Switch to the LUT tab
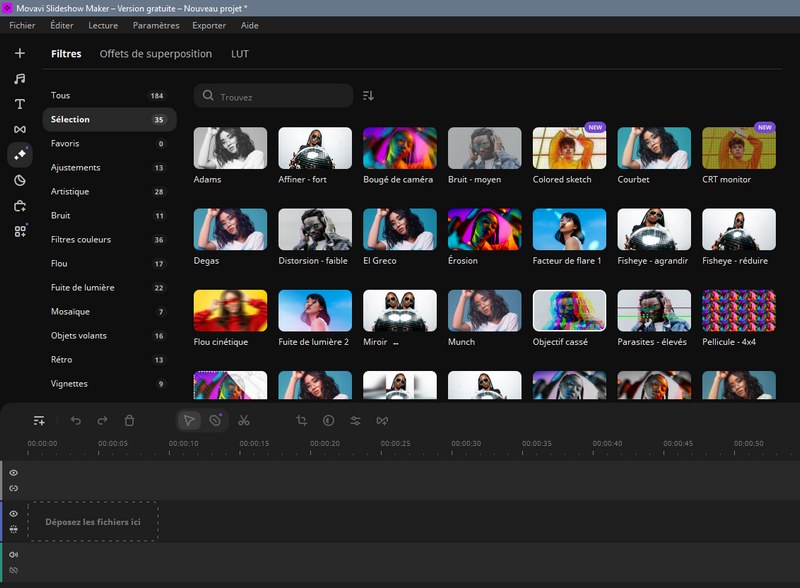 [240, 54]
